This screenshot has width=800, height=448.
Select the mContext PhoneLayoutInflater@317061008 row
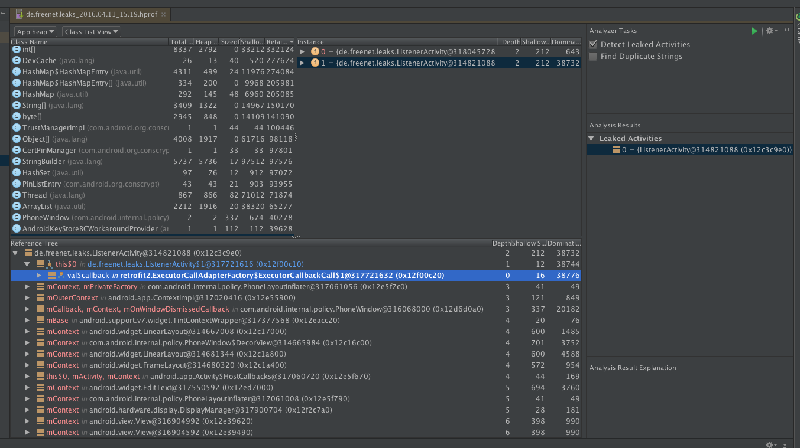295,399
